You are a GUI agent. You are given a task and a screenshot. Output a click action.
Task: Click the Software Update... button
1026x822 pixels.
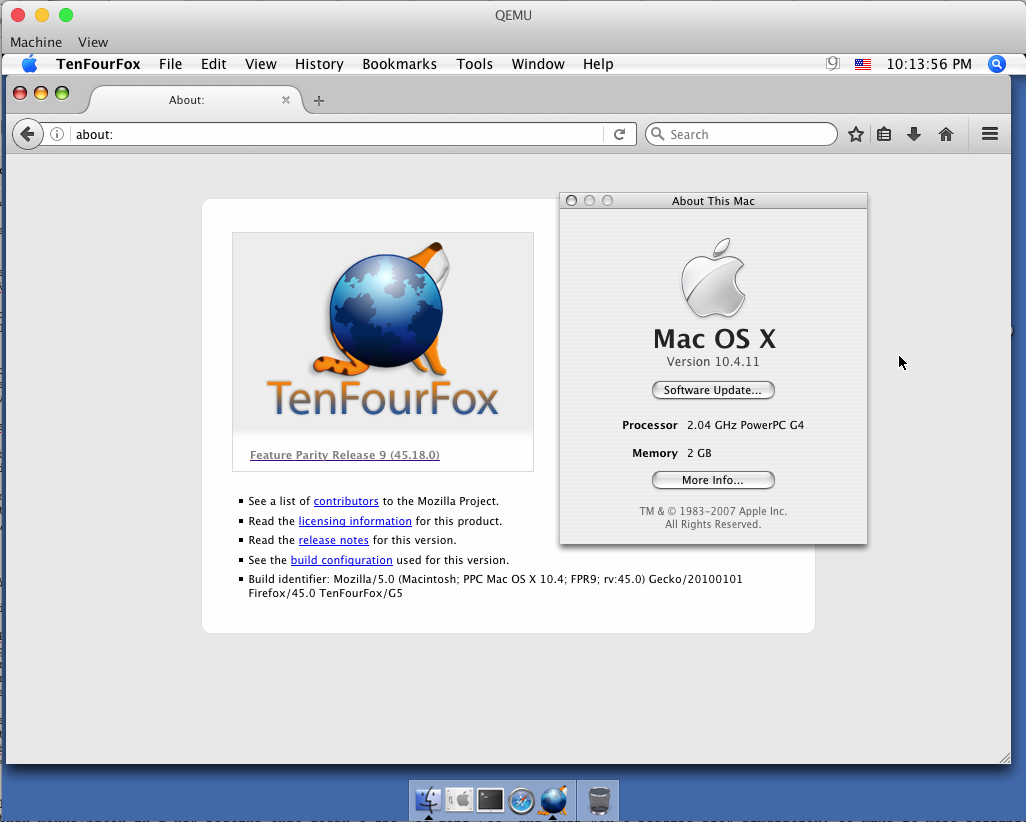point(713,390)
